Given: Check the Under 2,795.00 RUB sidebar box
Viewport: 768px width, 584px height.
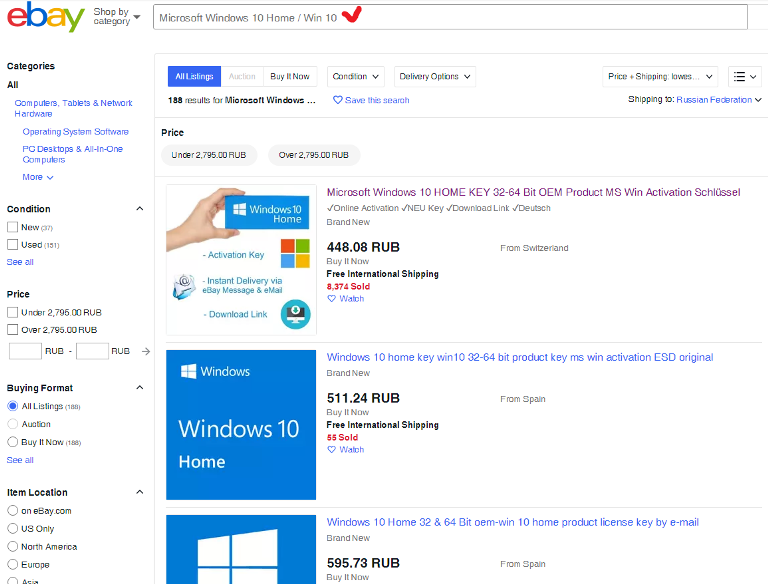Looking at the screenshot, I should coord(13,313).
